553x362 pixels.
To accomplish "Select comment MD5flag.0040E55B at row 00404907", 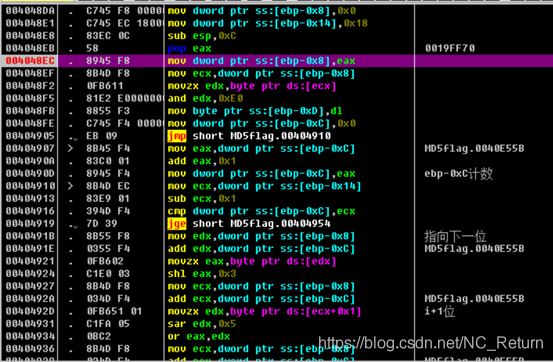I will tap(474, 149).
